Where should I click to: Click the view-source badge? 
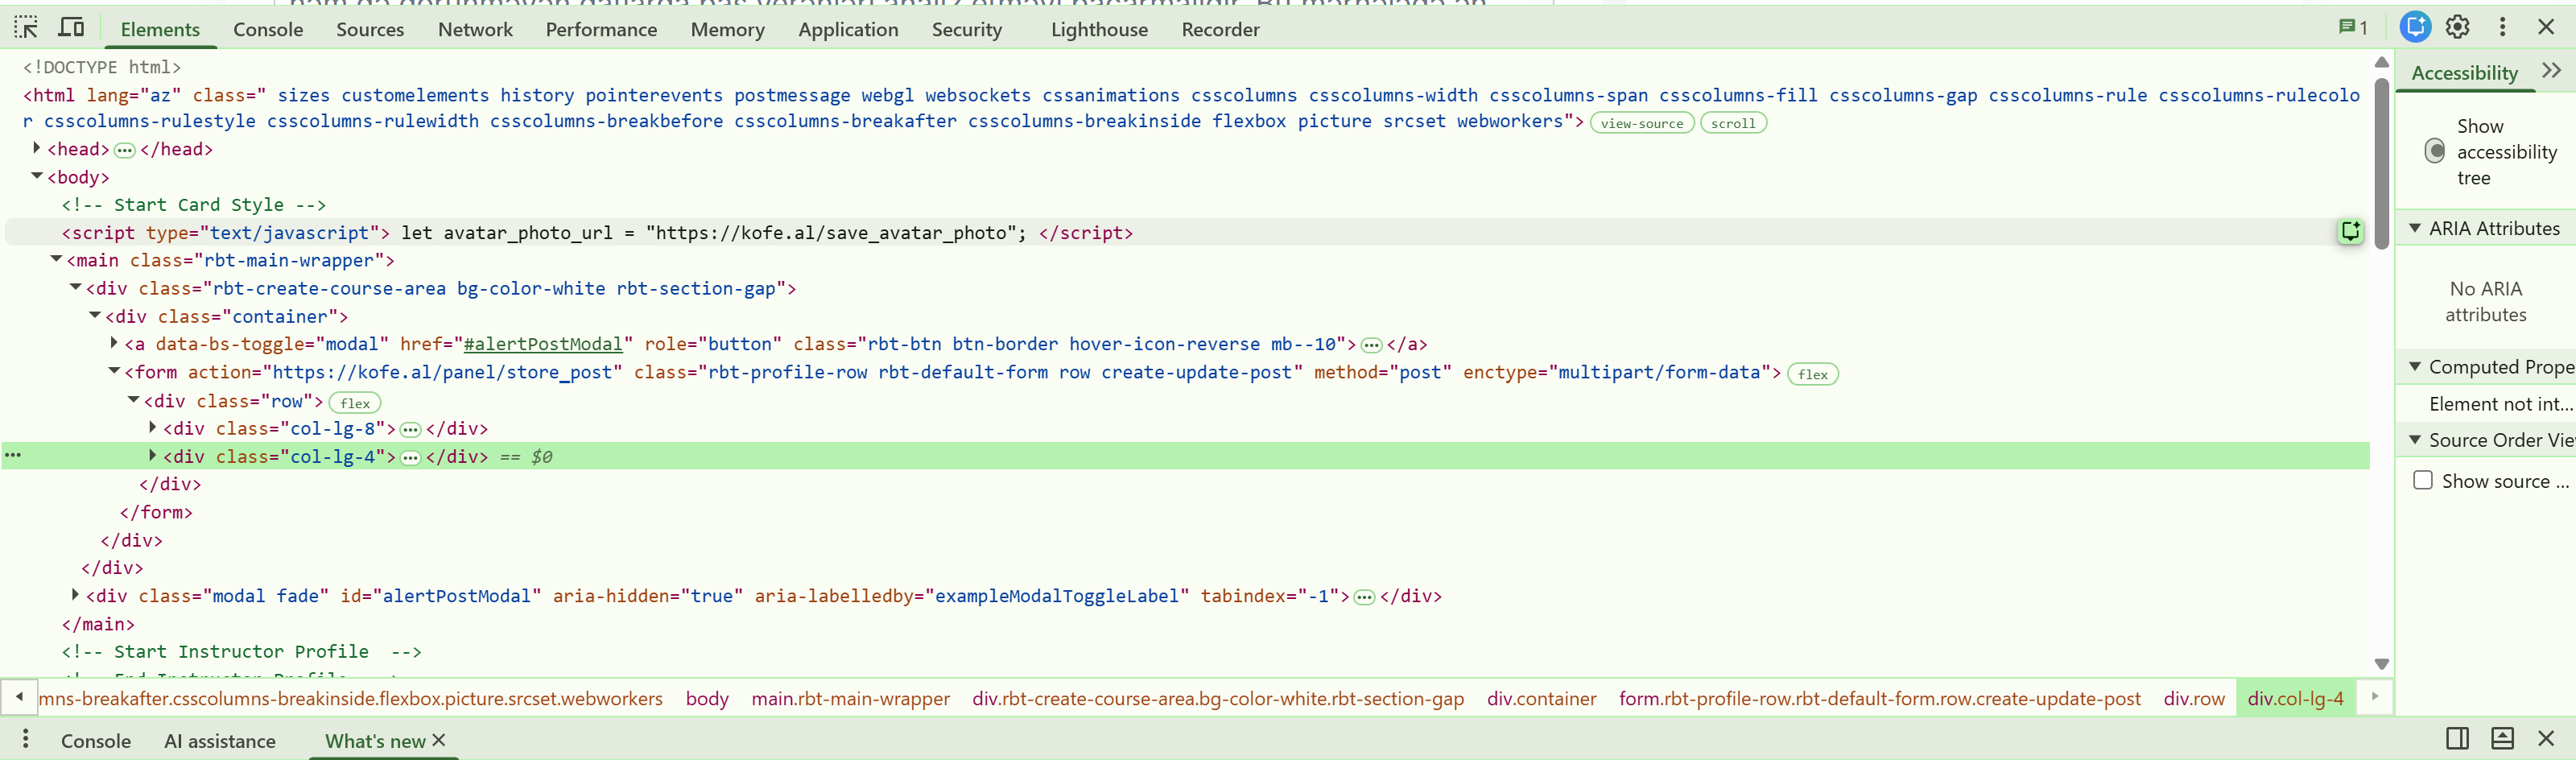(x=1642, y=123)
